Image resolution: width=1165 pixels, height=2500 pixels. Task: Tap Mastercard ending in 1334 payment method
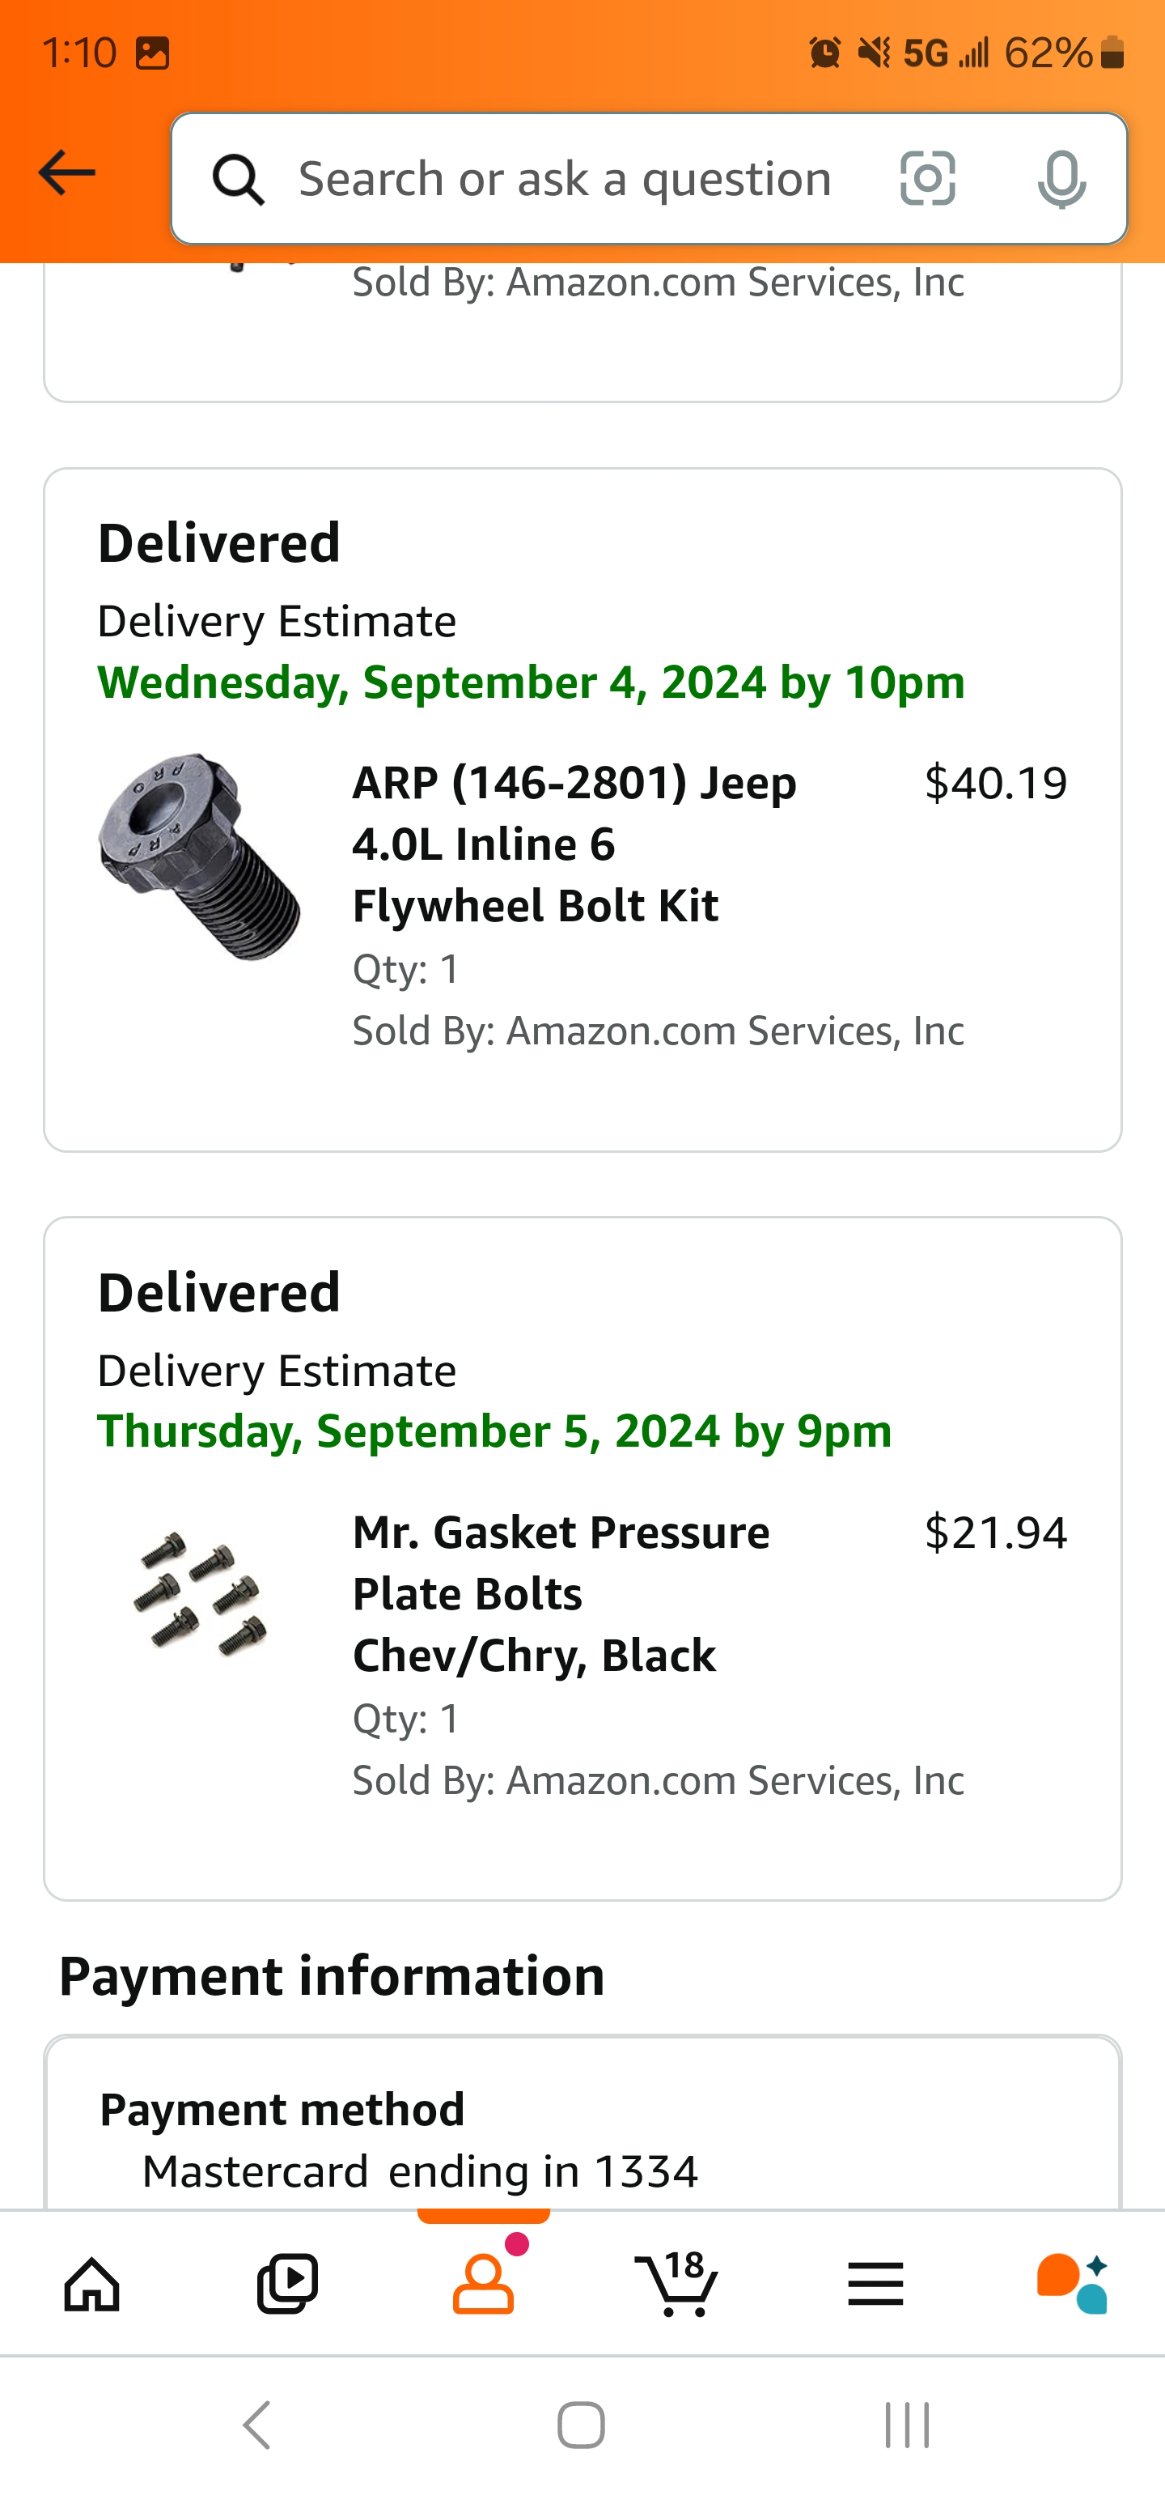point(420,2171)
